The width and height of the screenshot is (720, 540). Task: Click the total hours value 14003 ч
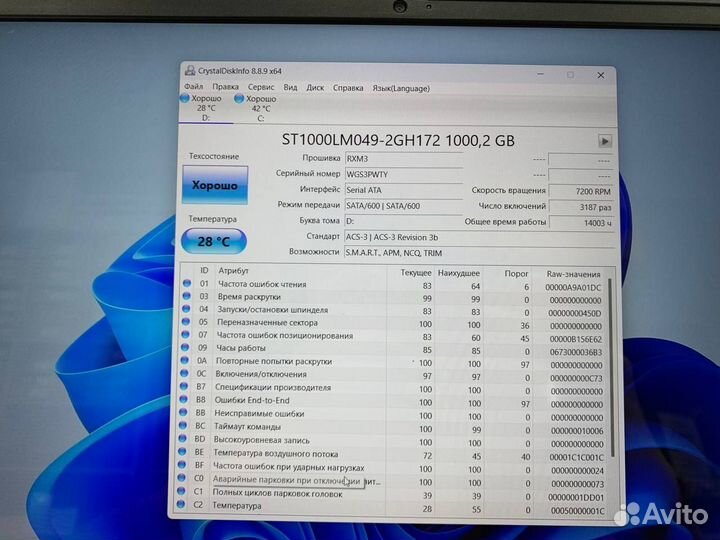[581, 223]
